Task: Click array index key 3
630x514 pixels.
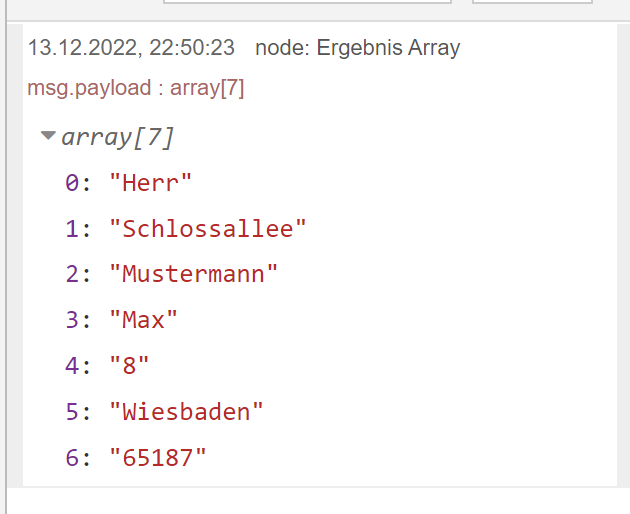Action: [72, 320]
